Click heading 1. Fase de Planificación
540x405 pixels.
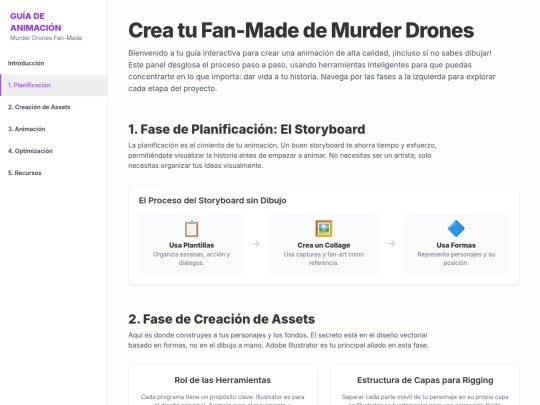(x=247, y=129)
